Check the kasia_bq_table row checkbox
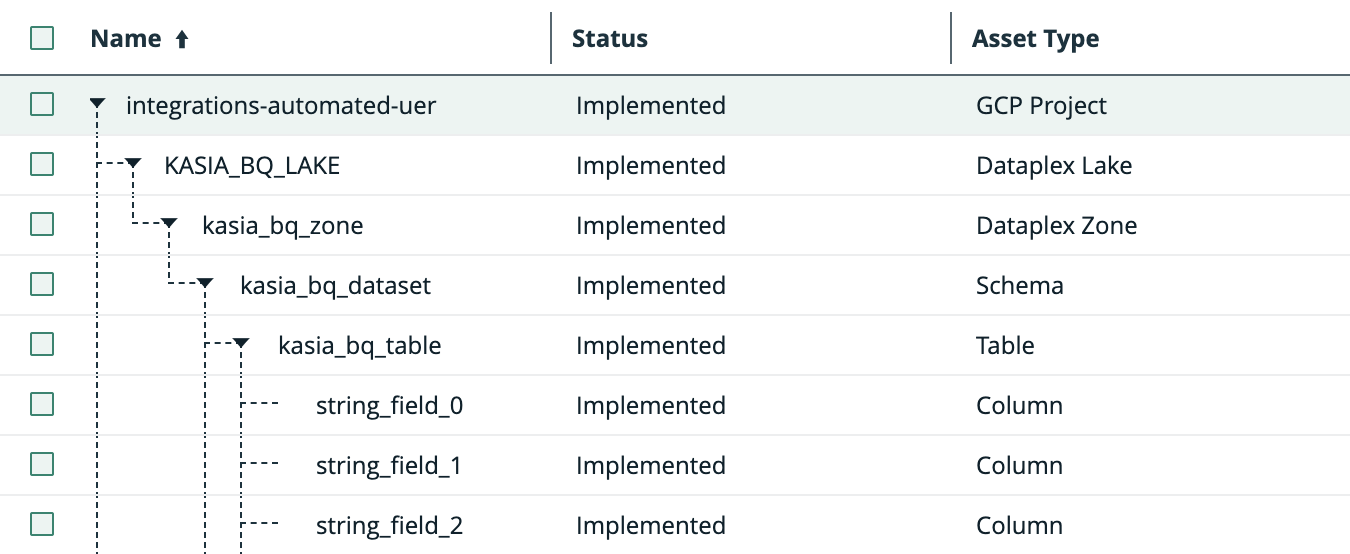Screen dimensions: 1350x554 point(42,344)
